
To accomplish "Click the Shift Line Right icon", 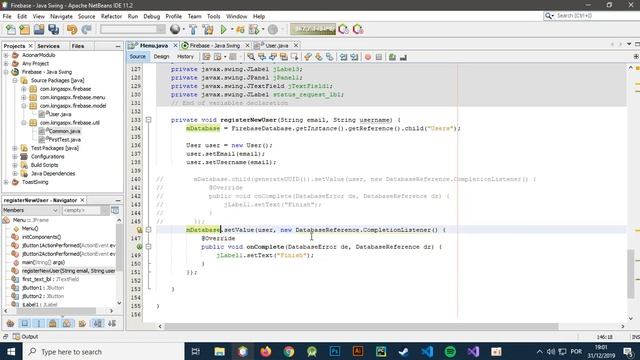I will (354, 57).
